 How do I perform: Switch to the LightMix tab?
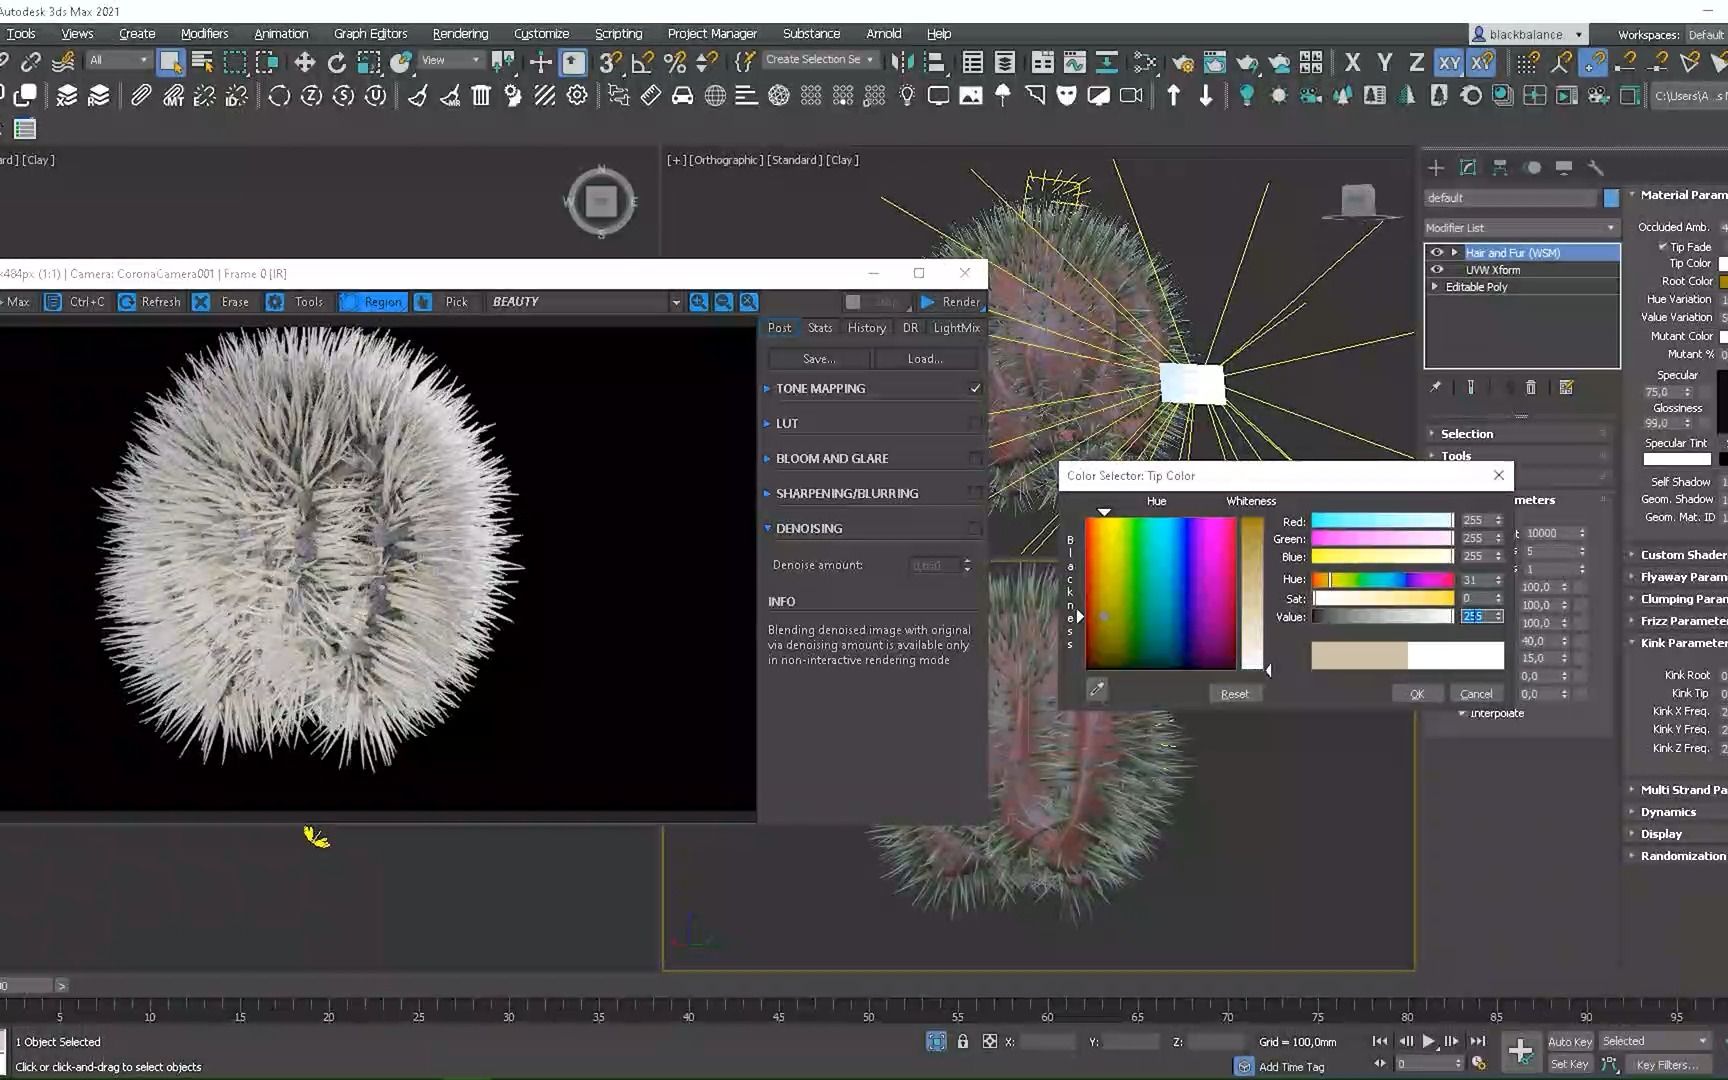pos(956,328)
